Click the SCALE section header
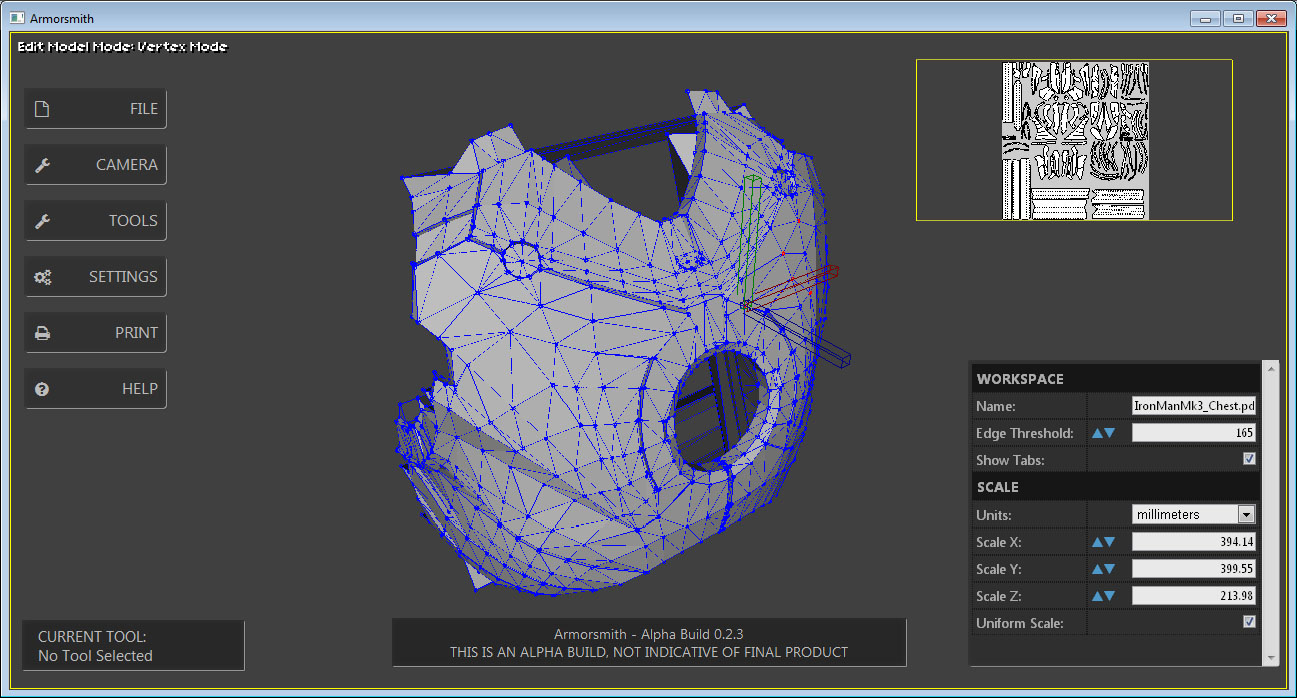Screen dimensions: 1297x698 pyautogui.click(x=1115, y=487)
